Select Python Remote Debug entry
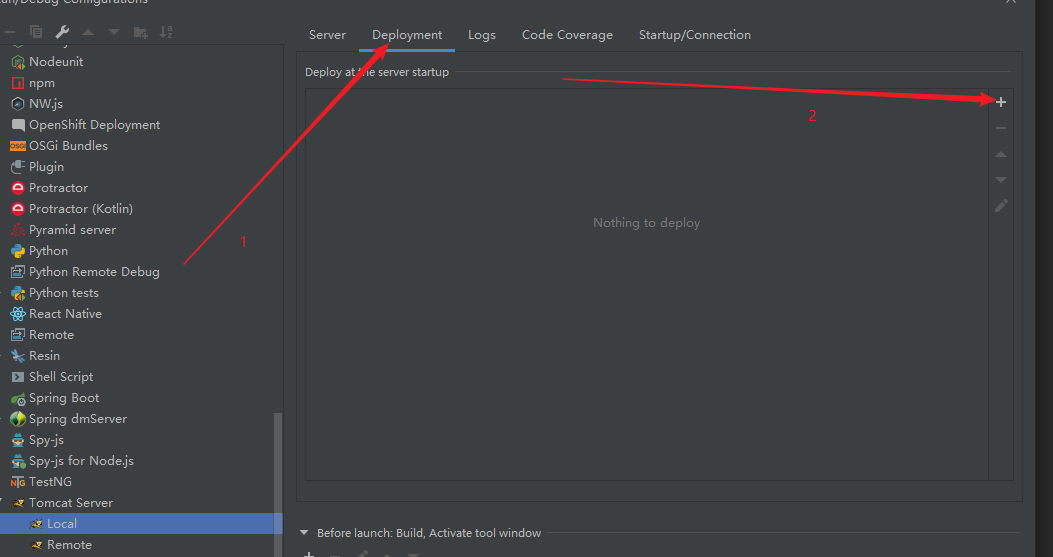The height and width of the screenshot is (557, 1053). click(x=94, y=271)
